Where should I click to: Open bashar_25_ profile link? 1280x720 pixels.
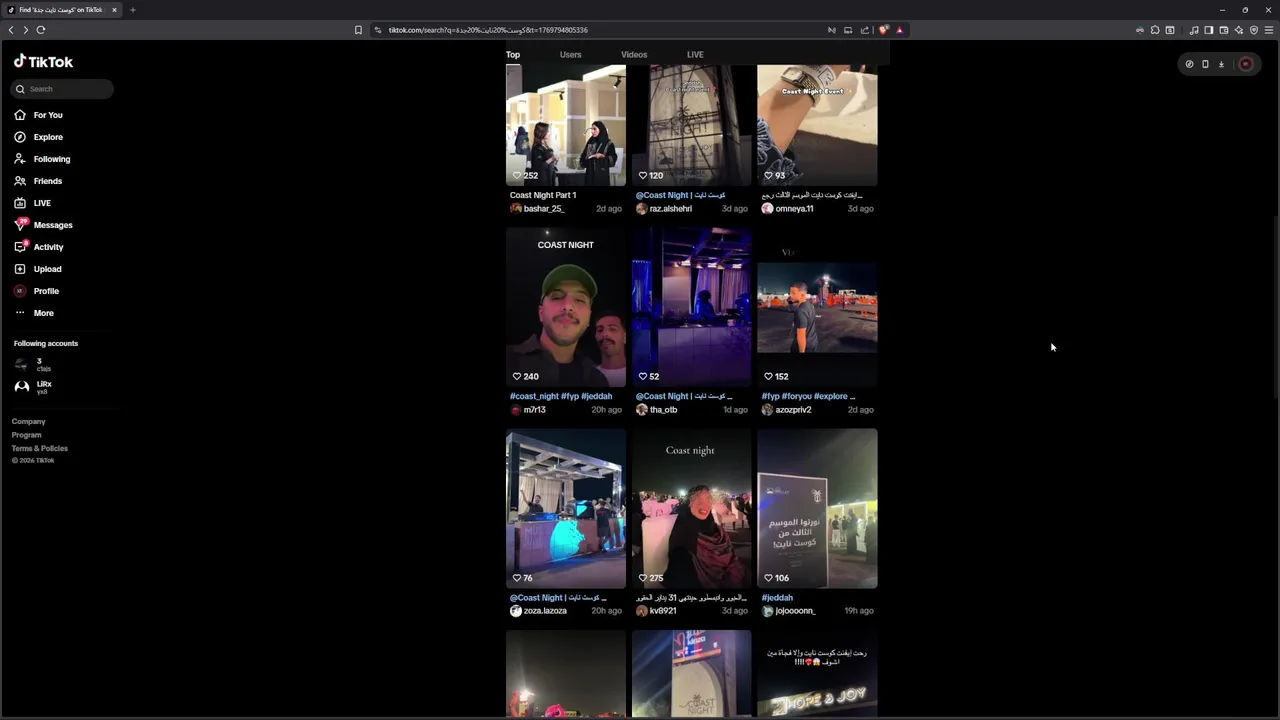544,209
